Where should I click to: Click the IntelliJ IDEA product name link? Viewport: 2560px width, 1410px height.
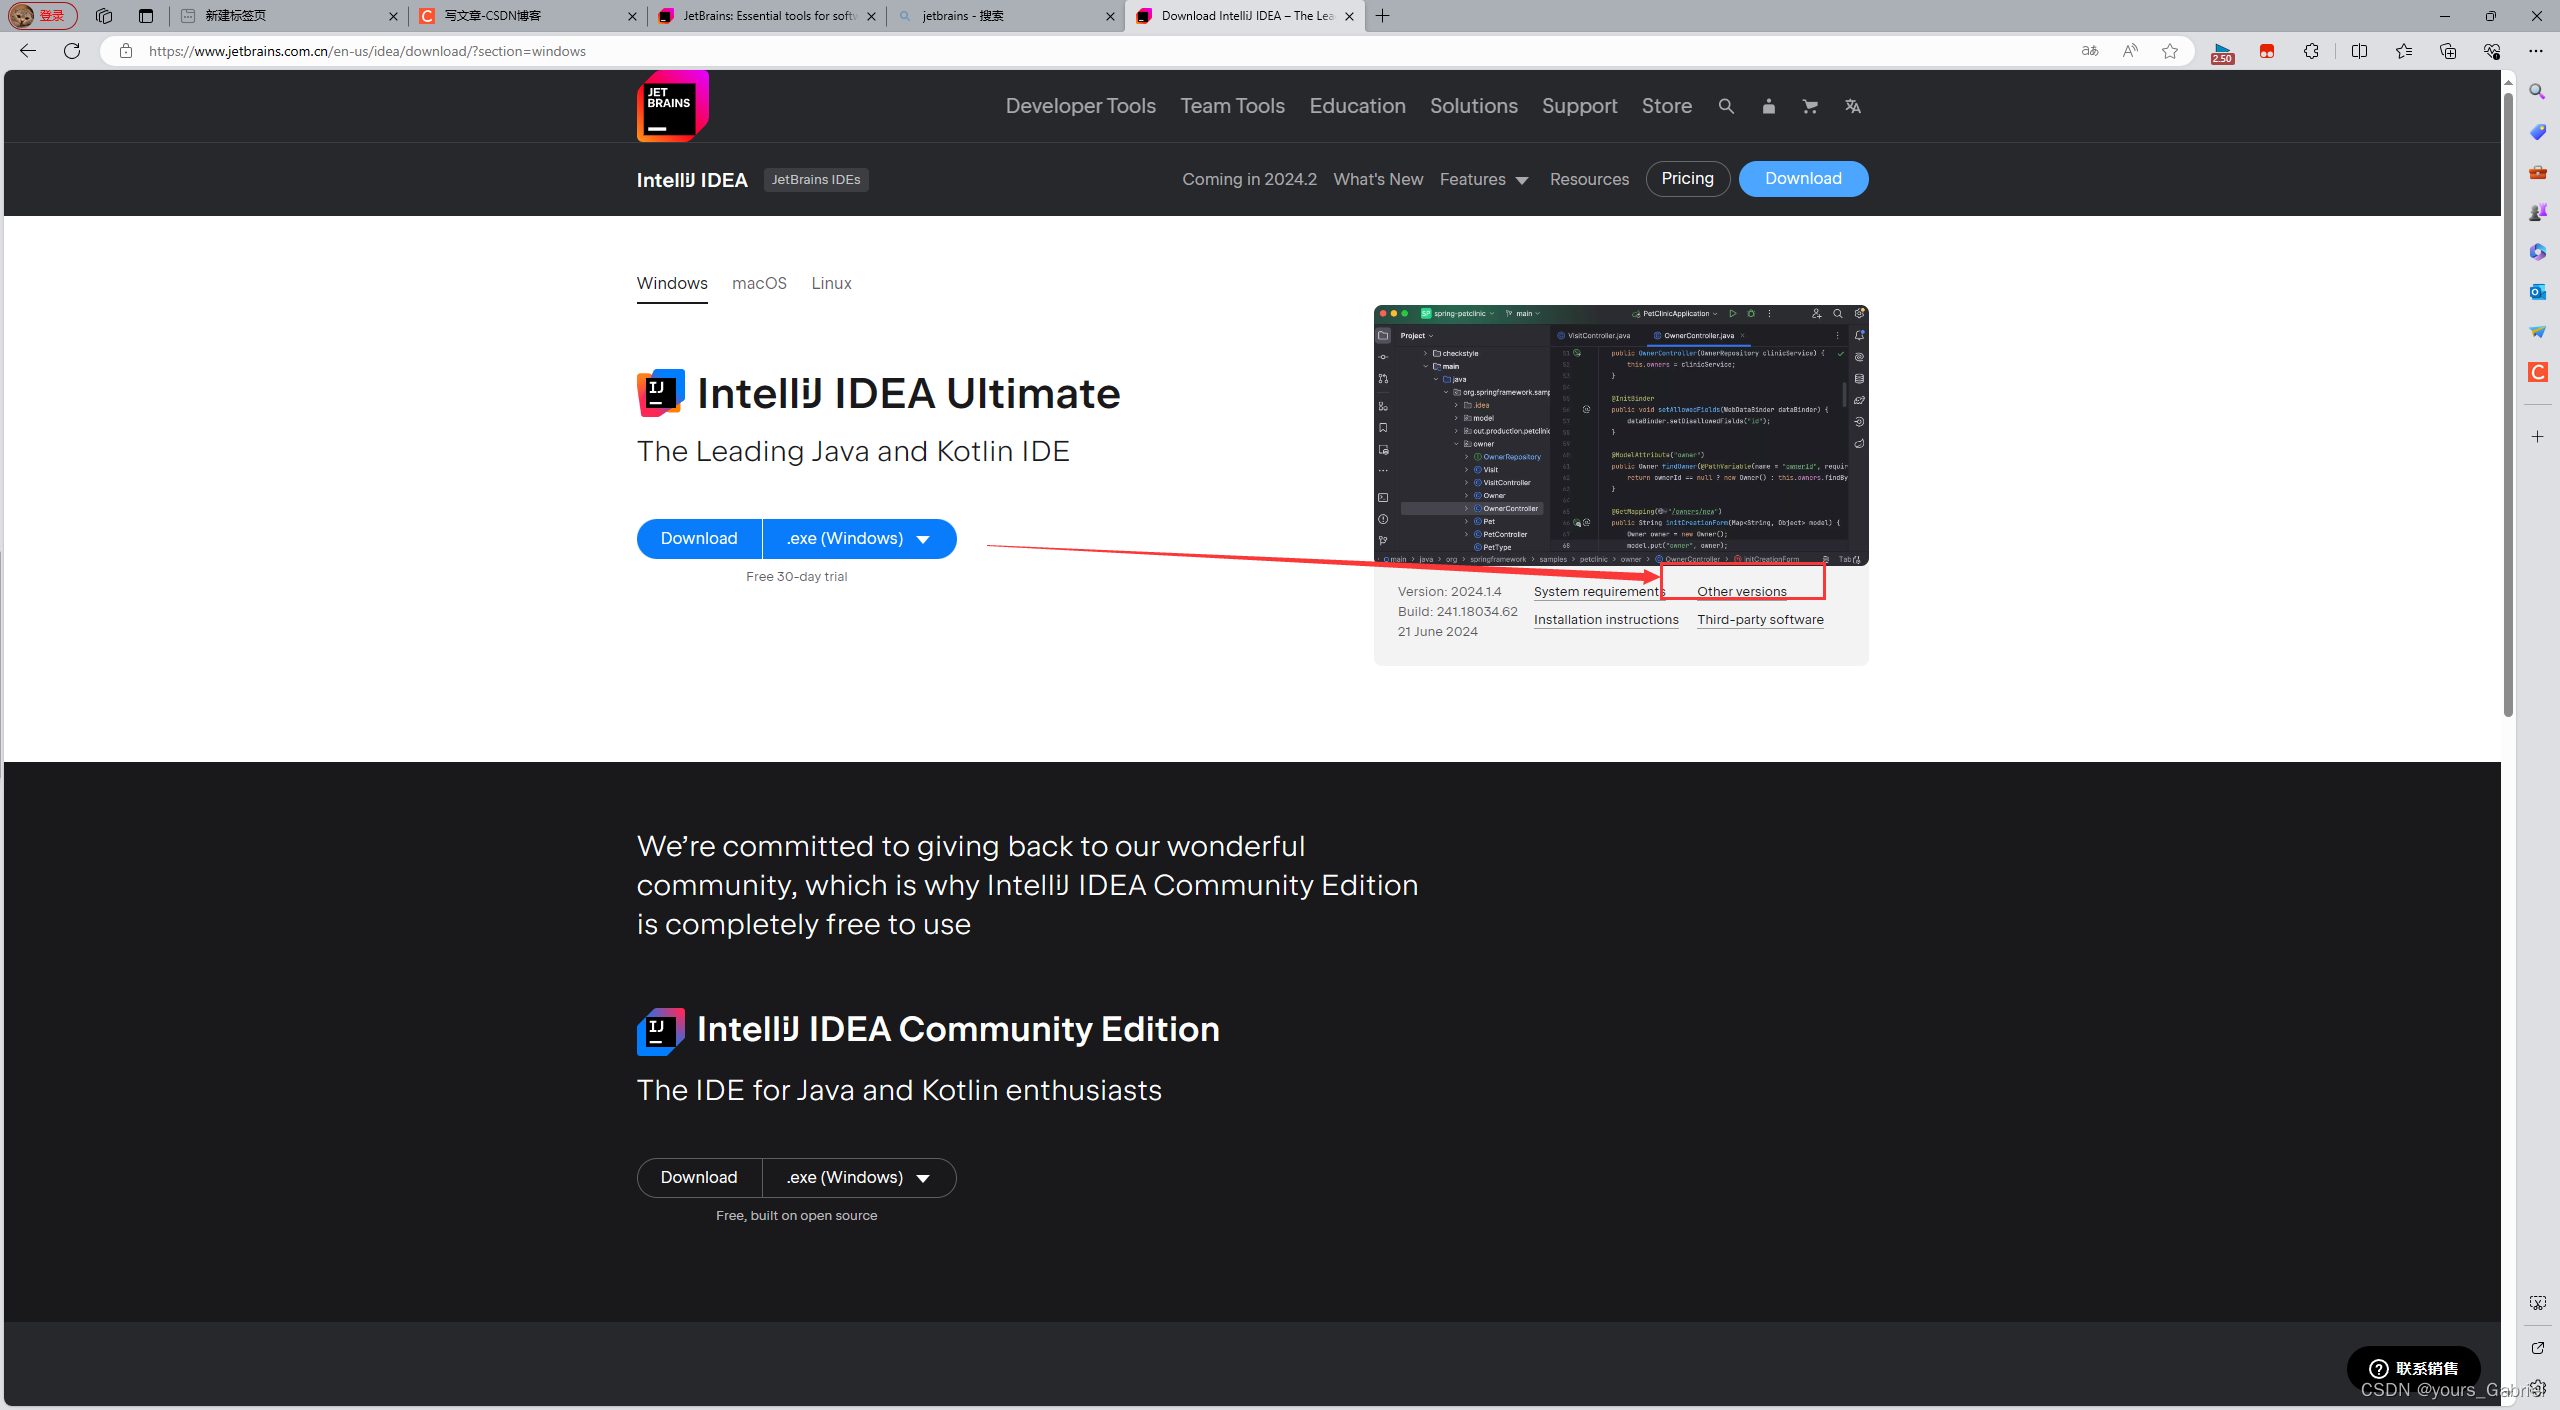pos(692,180)
